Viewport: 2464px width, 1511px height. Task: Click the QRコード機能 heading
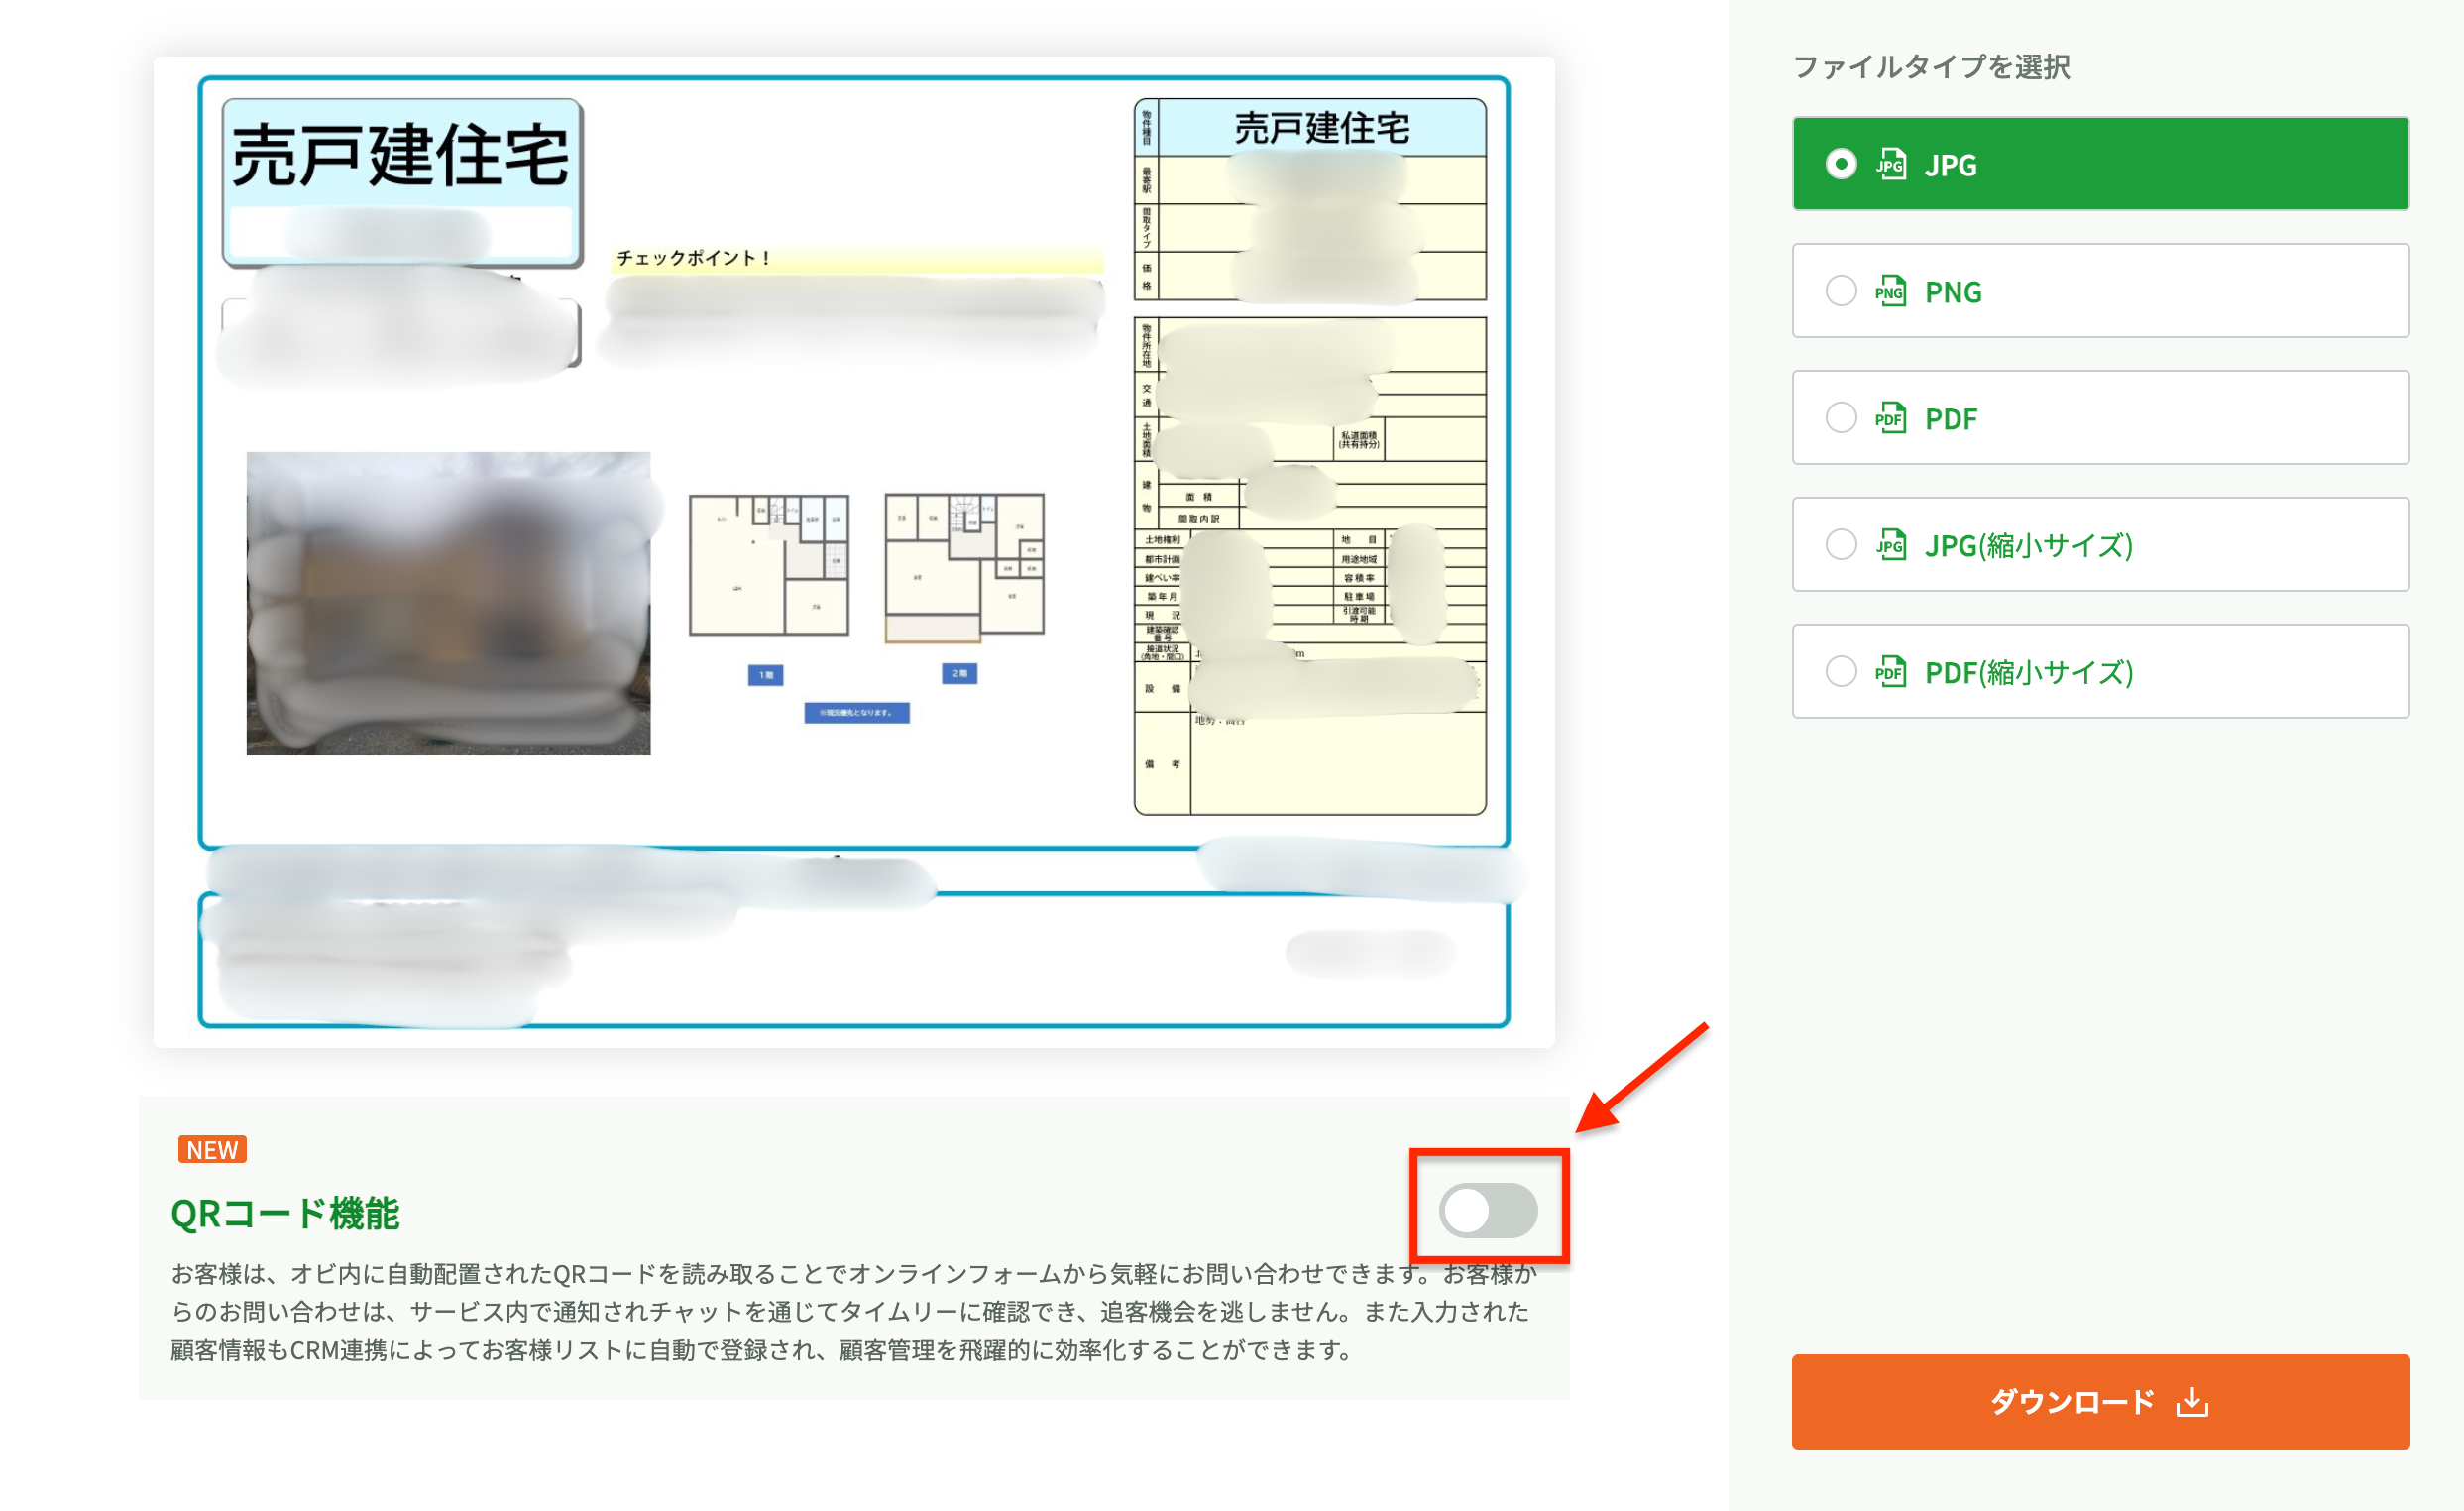click(x=286, y=1215)
